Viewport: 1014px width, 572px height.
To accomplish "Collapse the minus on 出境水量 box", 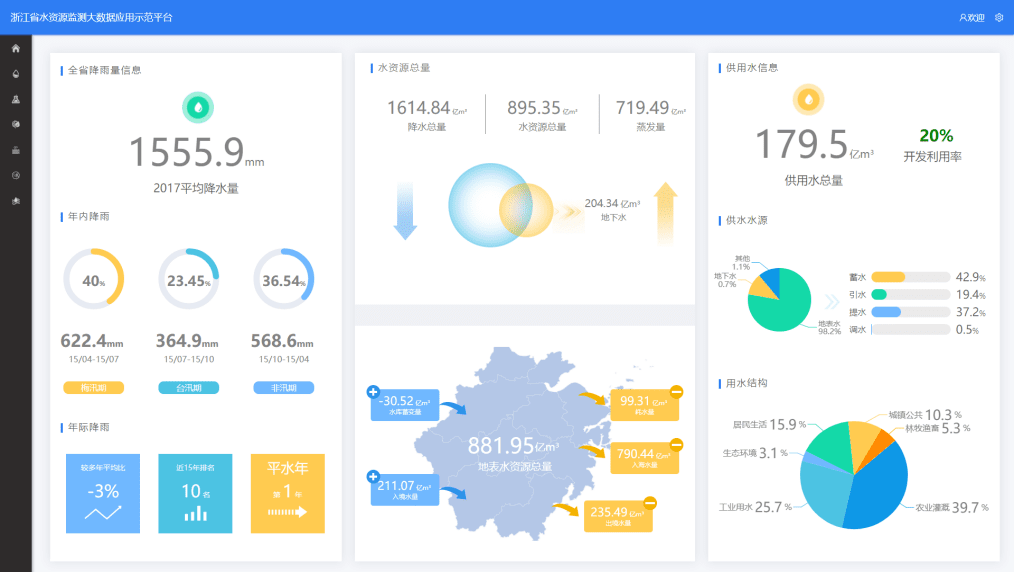I will (x=650, y=502).
